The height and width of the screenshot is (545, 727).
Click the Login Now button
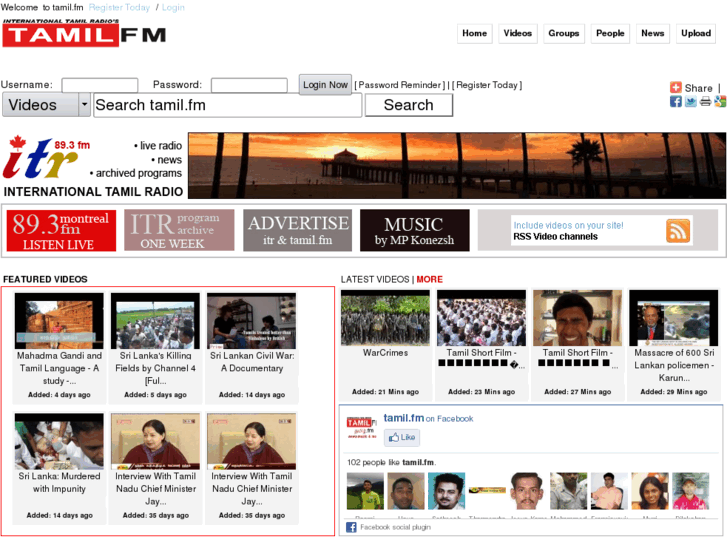[325, 85]
